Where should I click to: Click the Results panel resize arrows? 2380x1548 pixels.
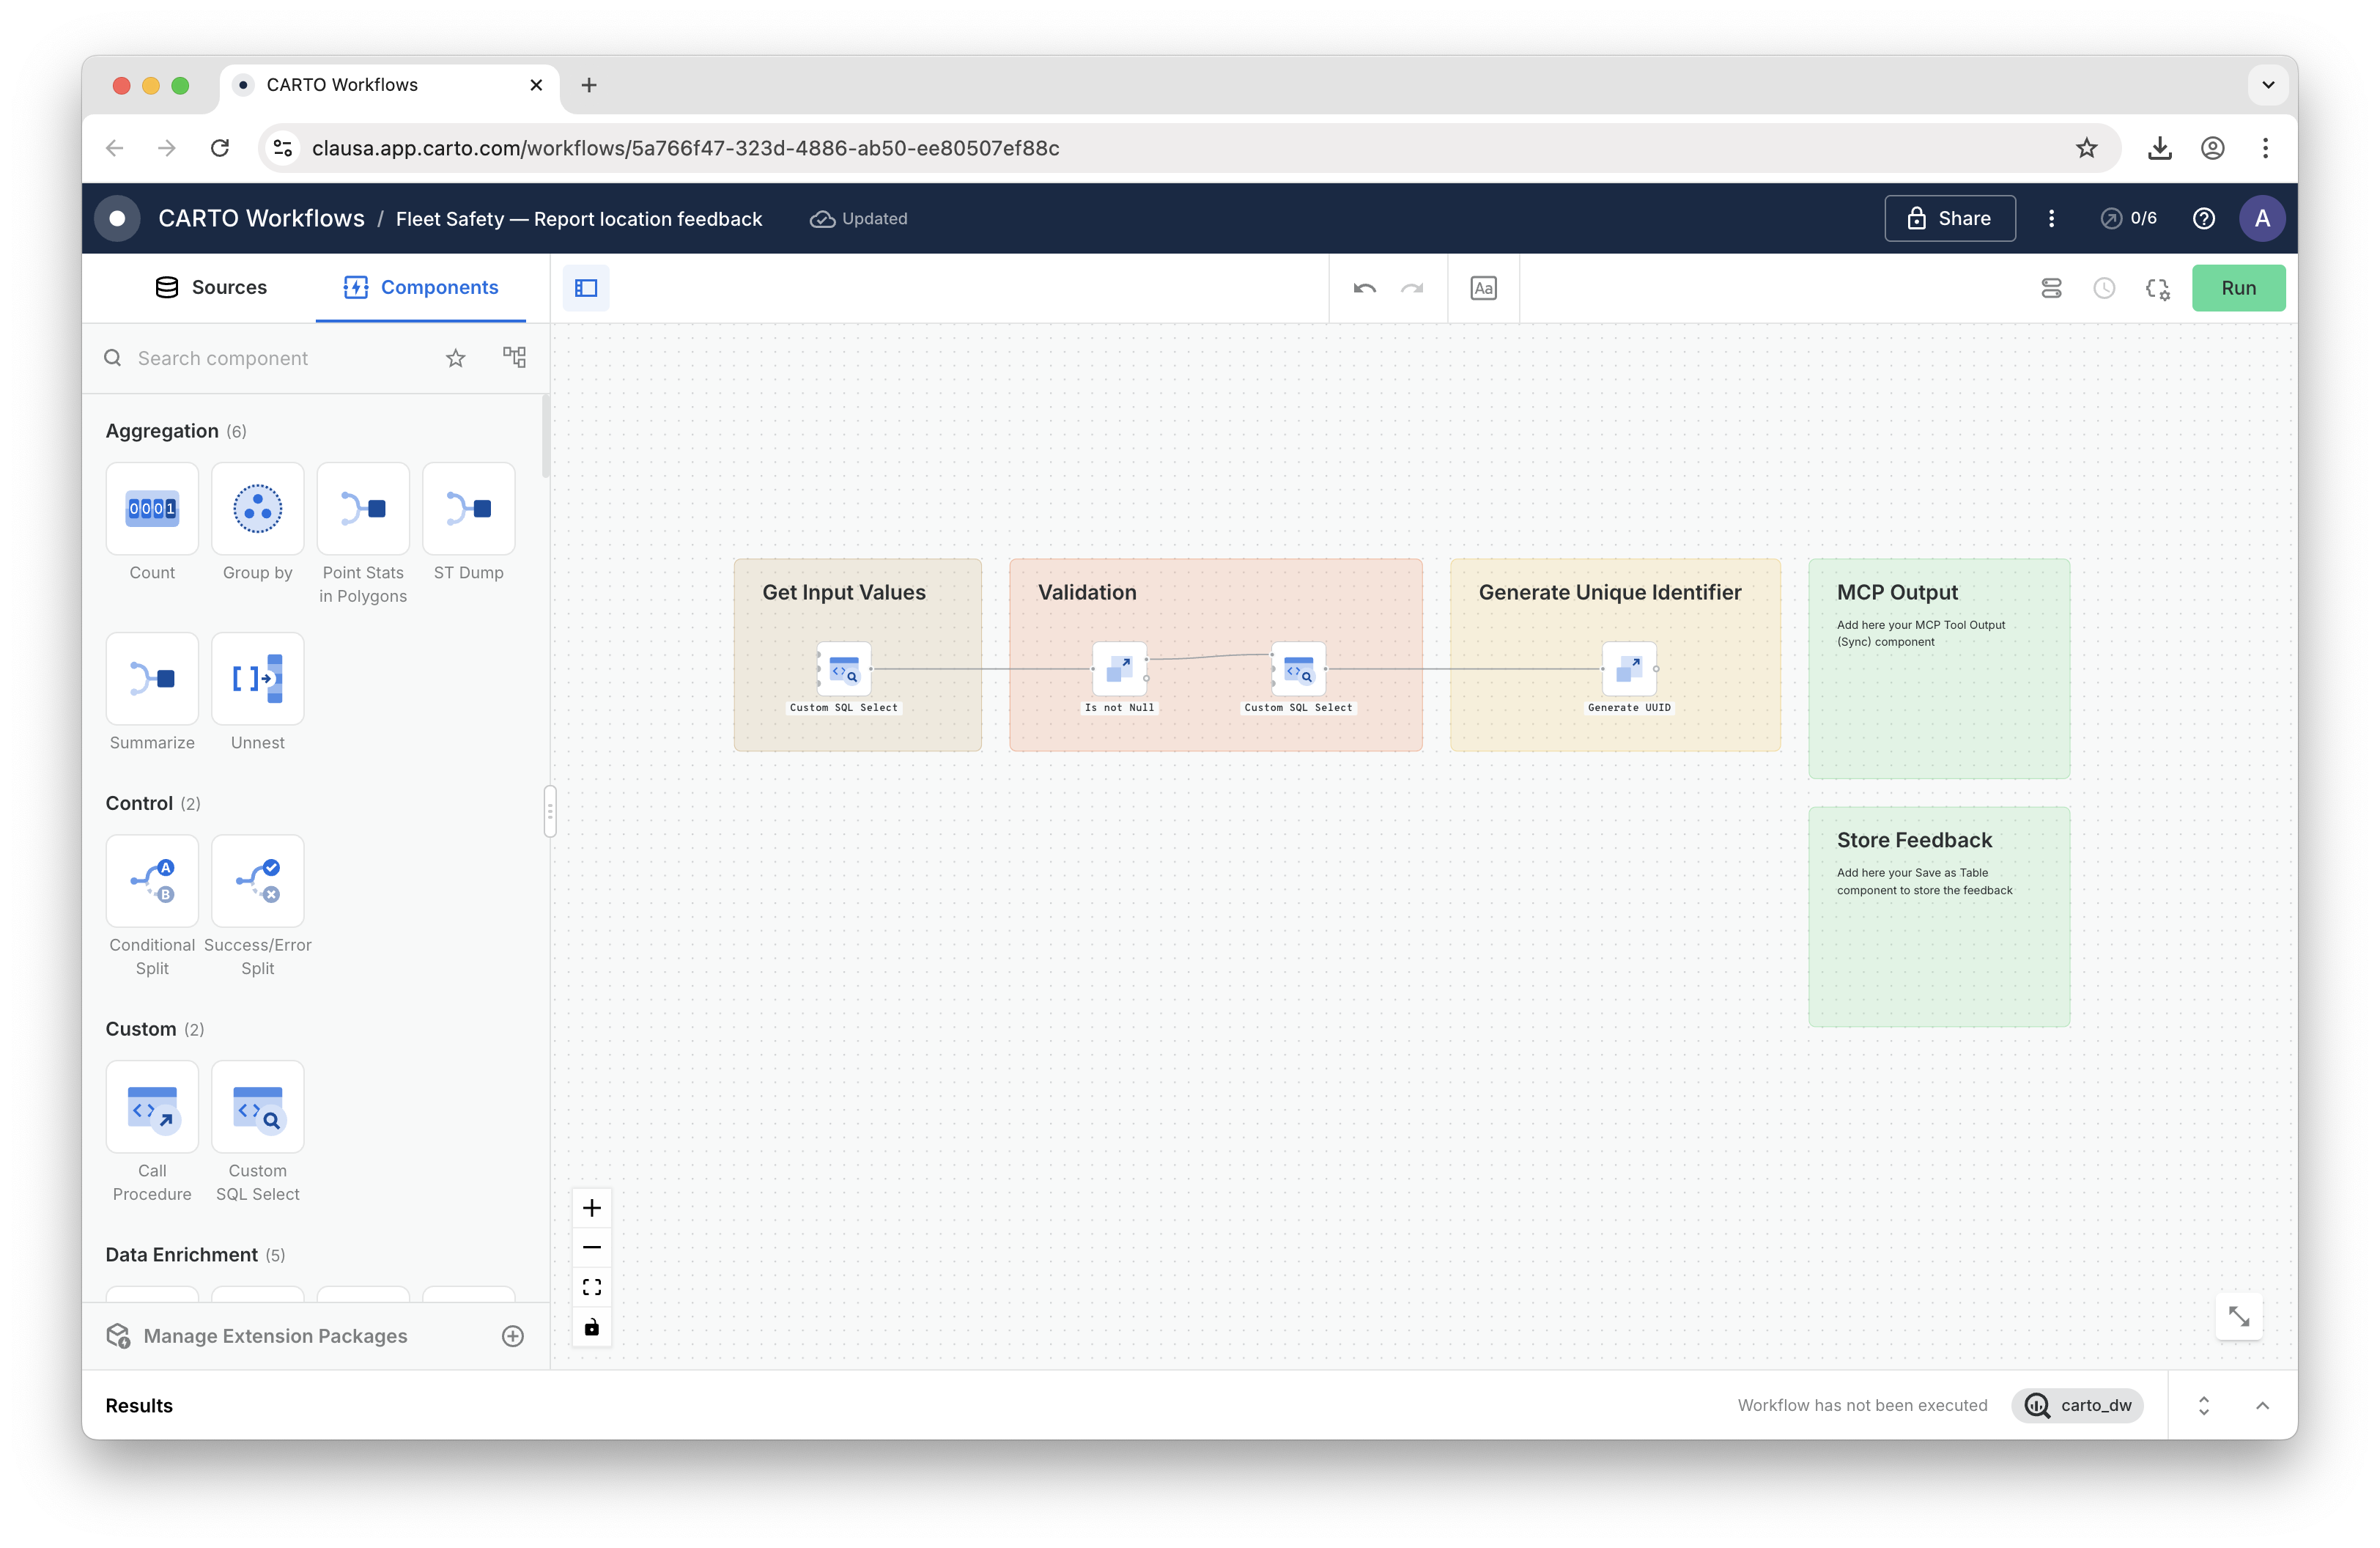[2203, 1405]
